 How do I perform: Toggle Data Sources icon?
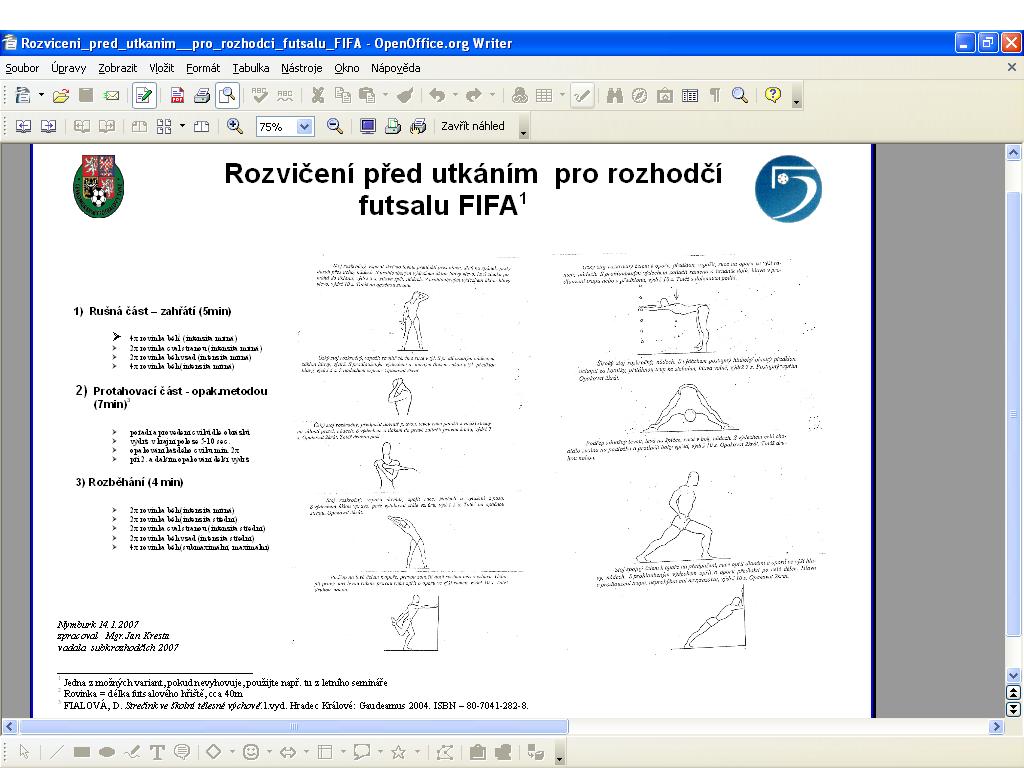690,96
